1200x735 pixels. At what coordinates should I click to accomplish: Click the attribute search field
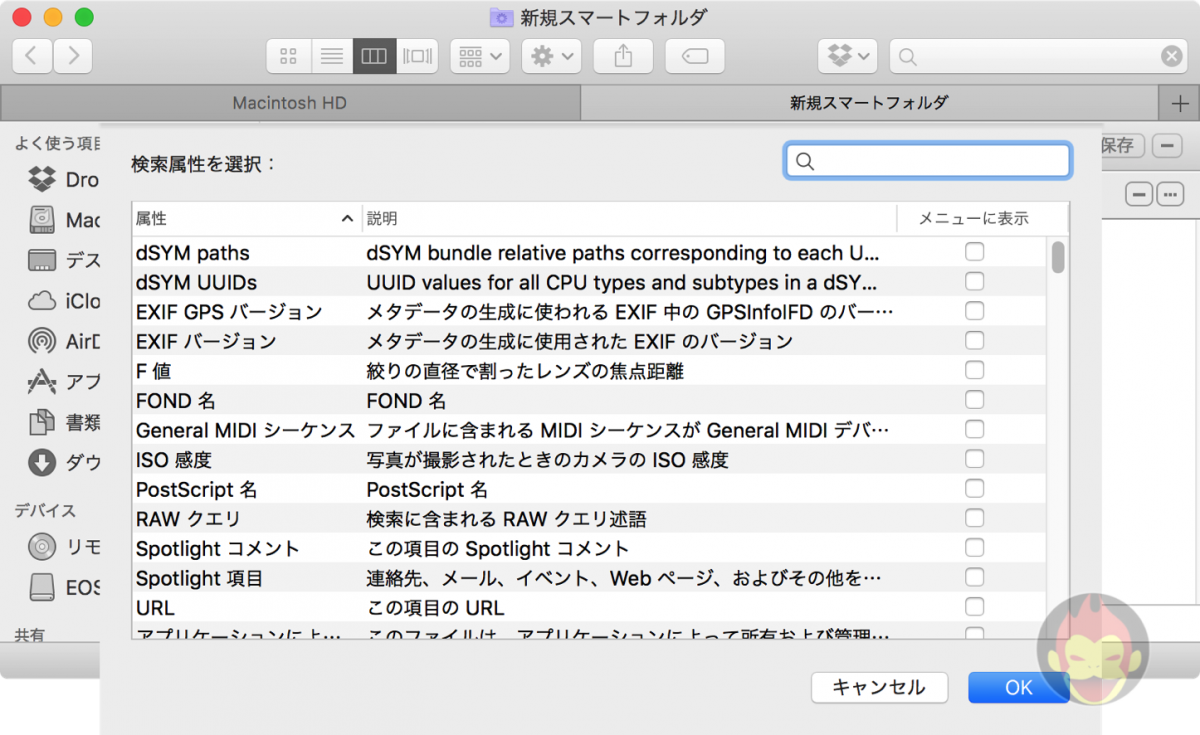click(x=927, y=160)
